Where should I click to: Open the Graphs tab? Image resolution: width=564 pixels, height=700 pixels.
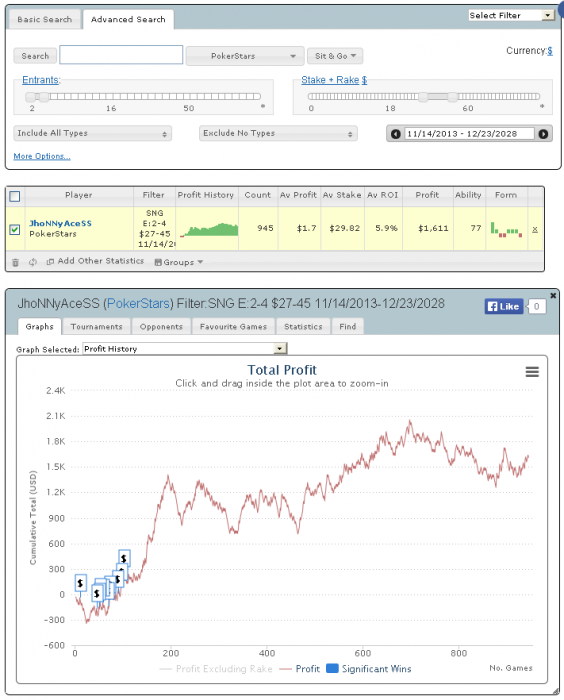click(39, 326)
